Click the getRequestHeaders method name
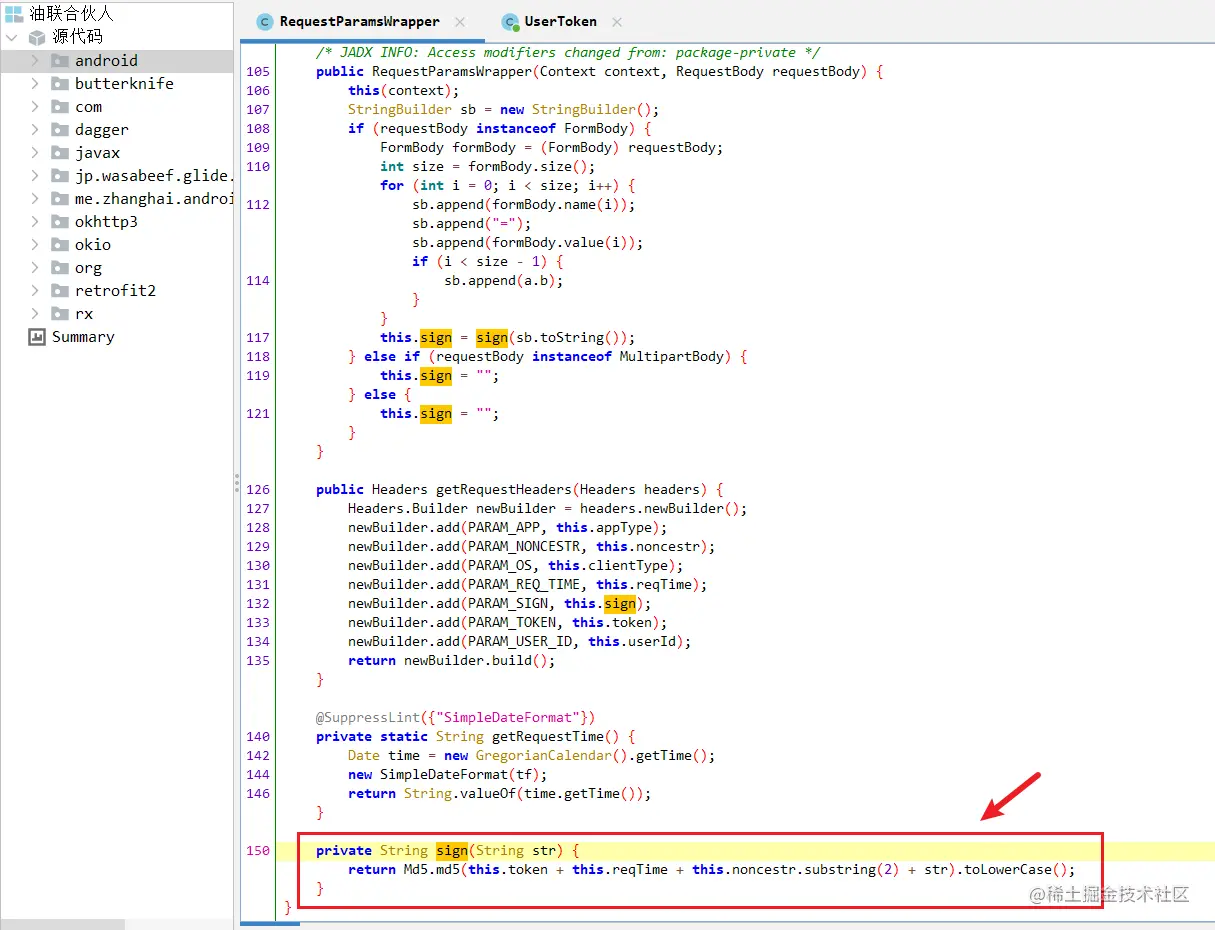The width and height of the screenshot is (1215, 930). pos(503,490)
